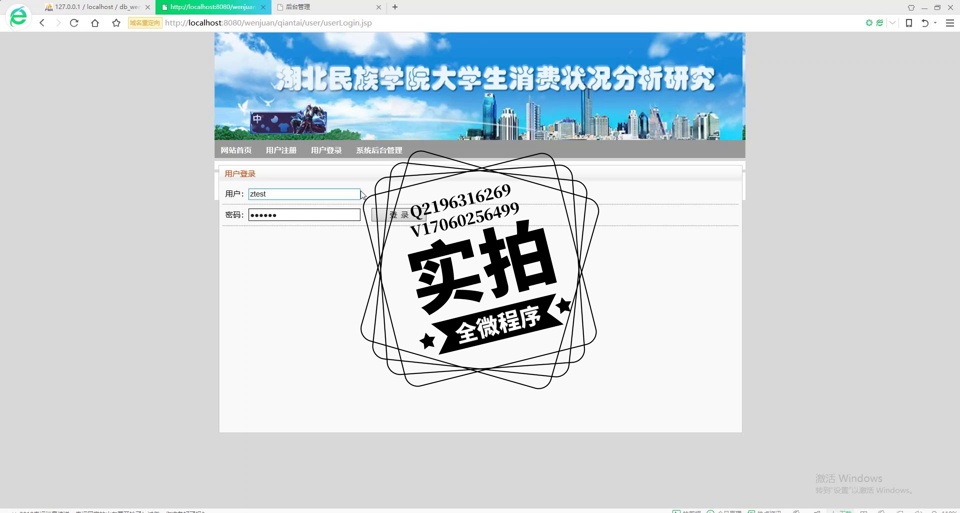Reload the current page
The height and width of the screenshot is (513, 960).
(74, 23)
